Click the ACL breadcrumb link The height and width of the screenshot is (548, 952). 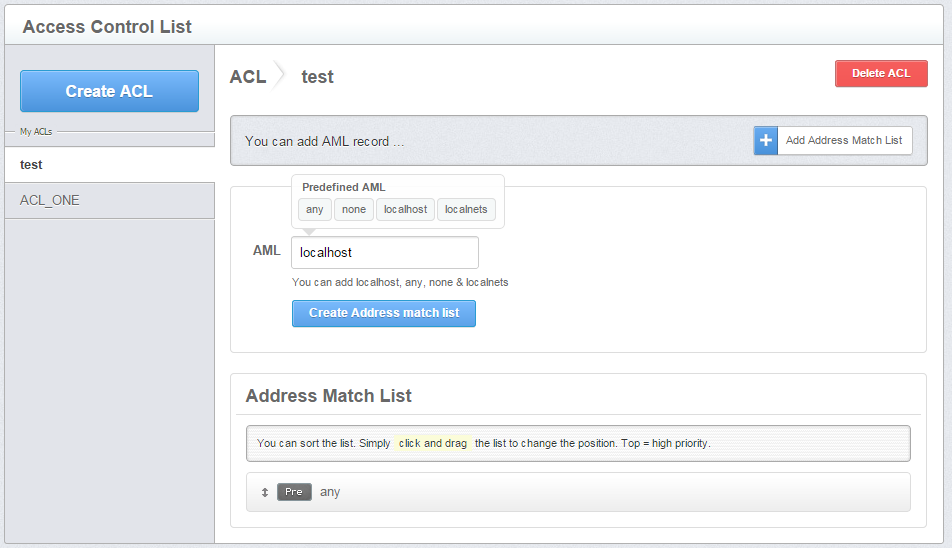tap(248, 77)
